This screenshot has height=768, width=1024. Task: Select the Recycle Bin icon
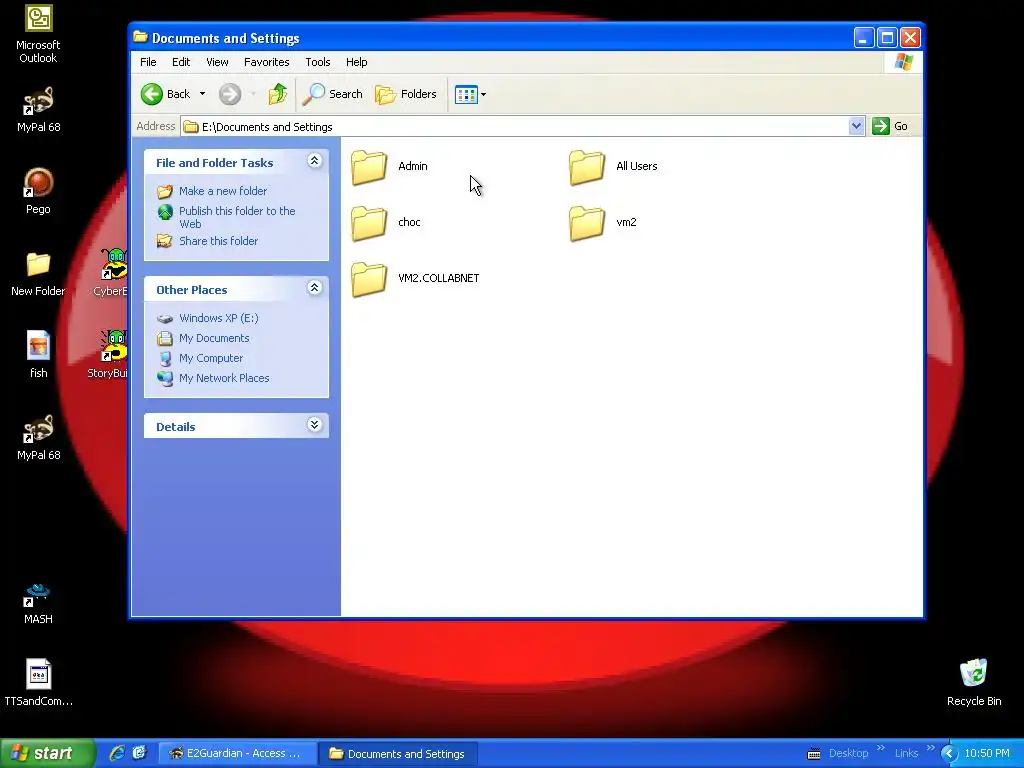point(974,683)
